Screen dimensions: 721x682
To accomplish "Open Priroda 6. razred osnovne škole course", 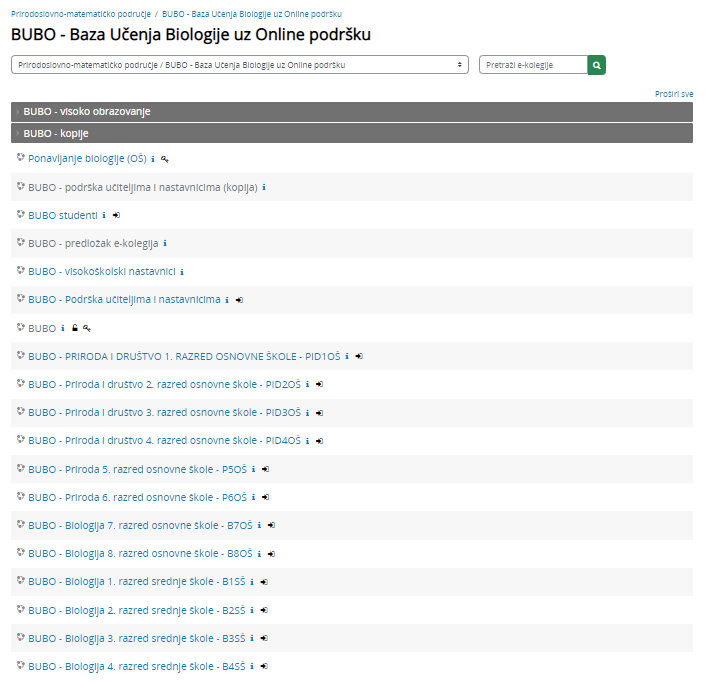I will tap(137, 498).
